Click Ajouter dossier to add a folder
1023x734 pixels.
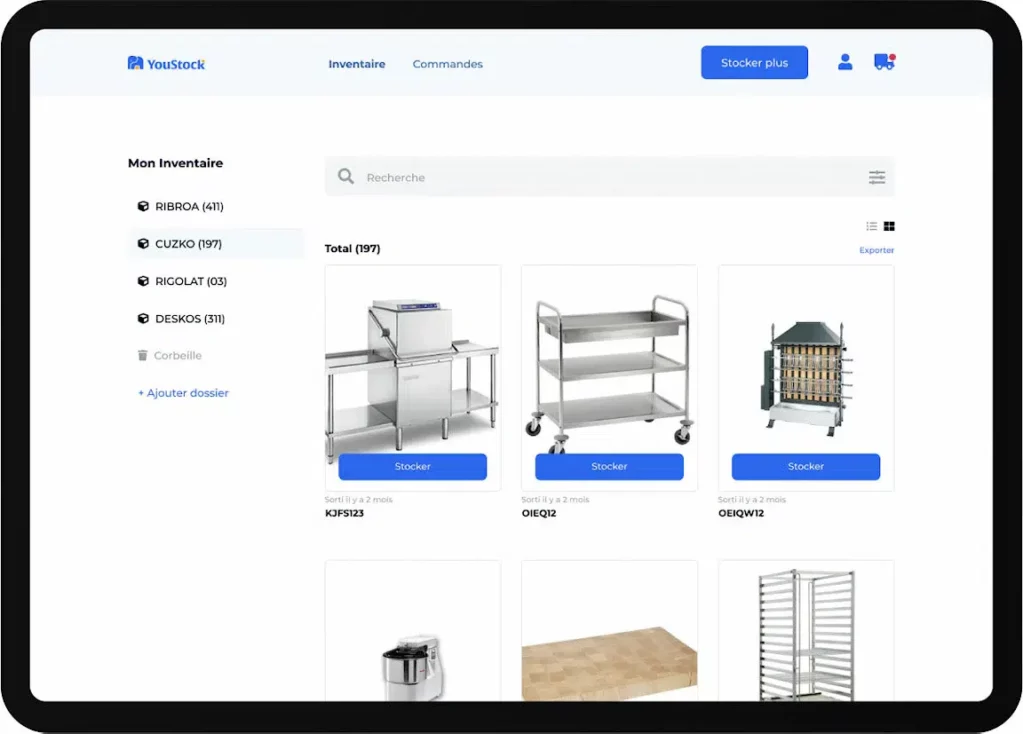pyautogui.click(x=183, y=393)
